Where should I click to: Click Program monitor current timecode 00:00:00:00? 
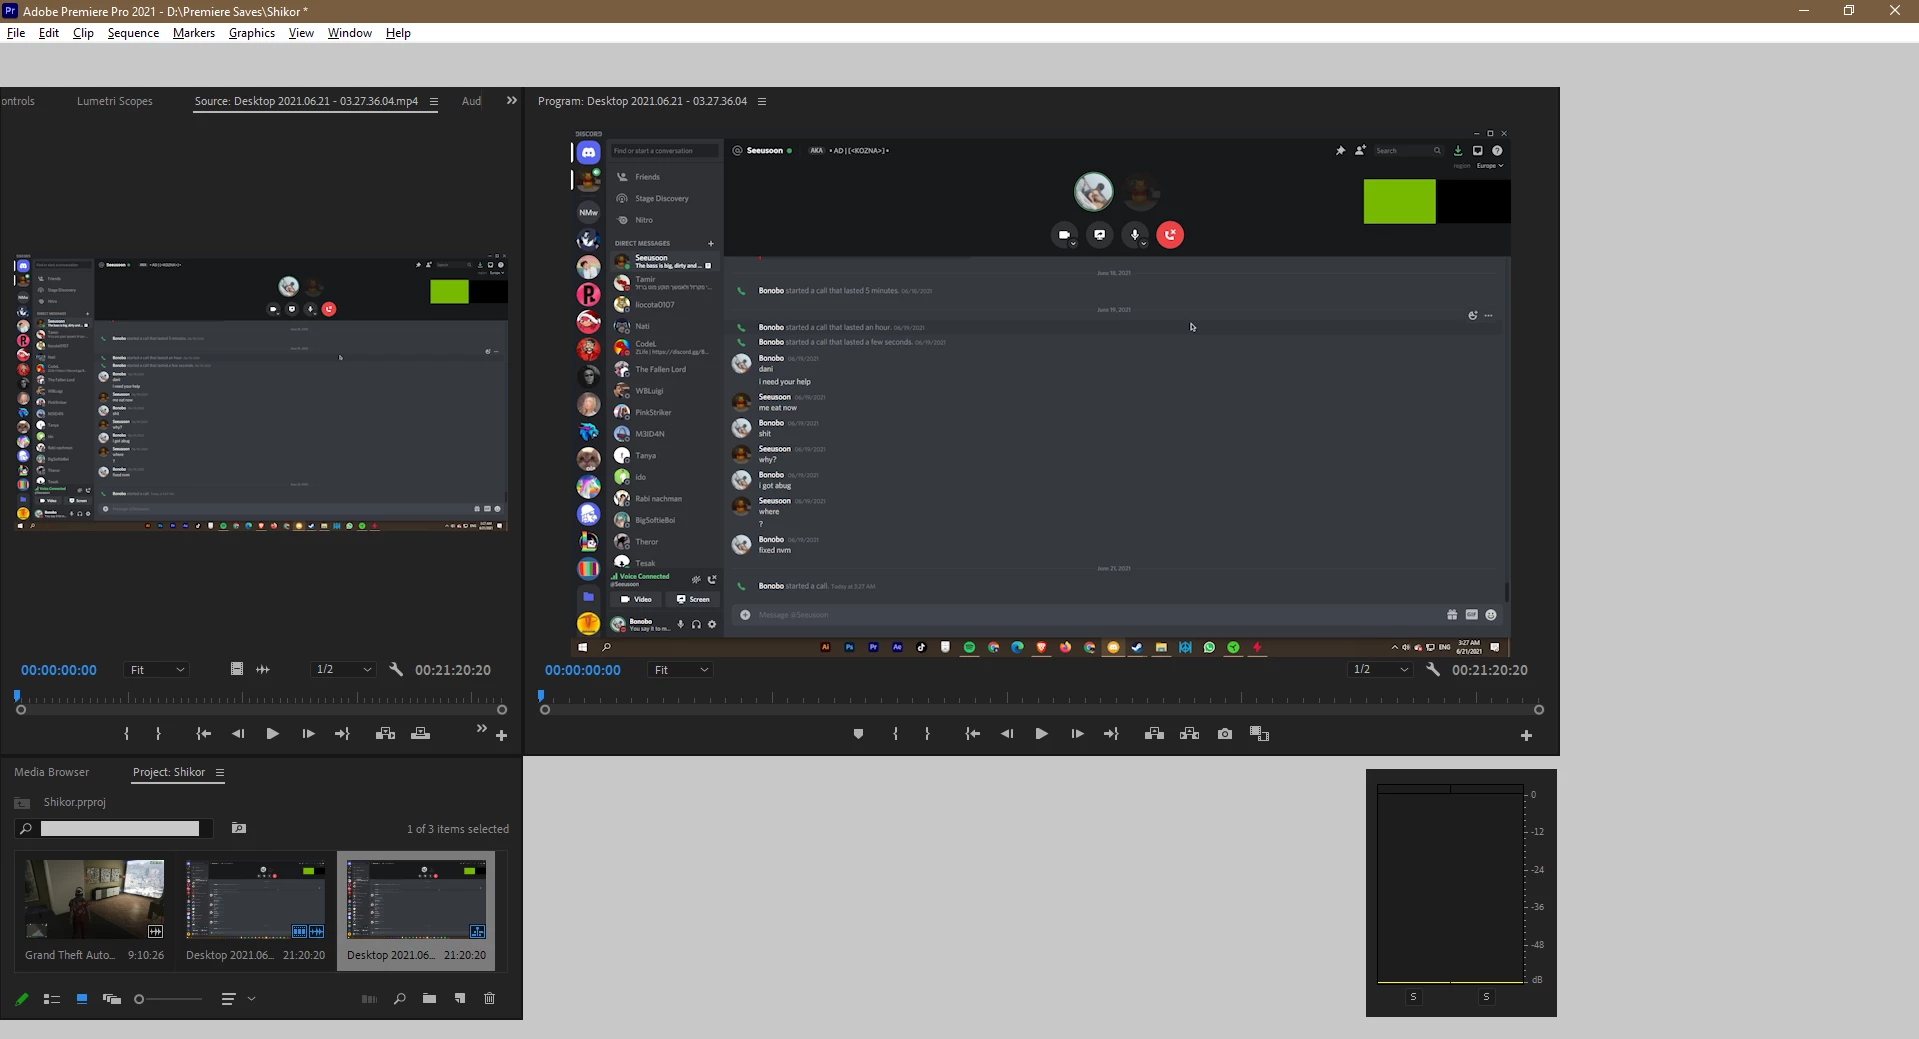(583, 670)
